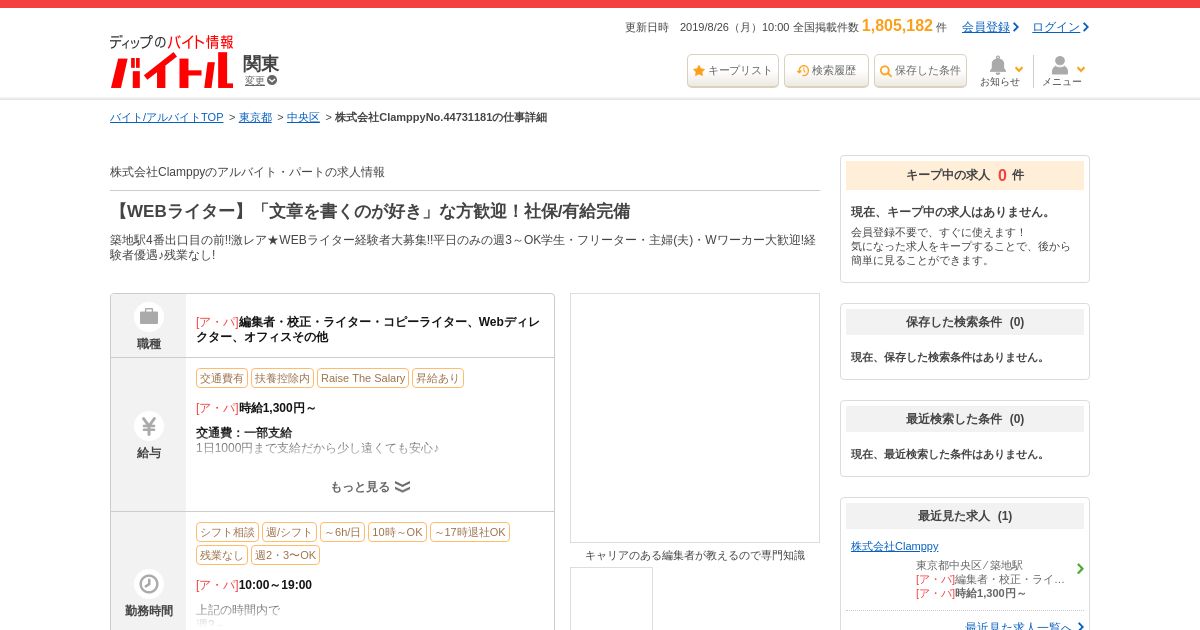Click the 最近見た求人 (1) header
This screenshot has width=1200, height=630.
965,516
